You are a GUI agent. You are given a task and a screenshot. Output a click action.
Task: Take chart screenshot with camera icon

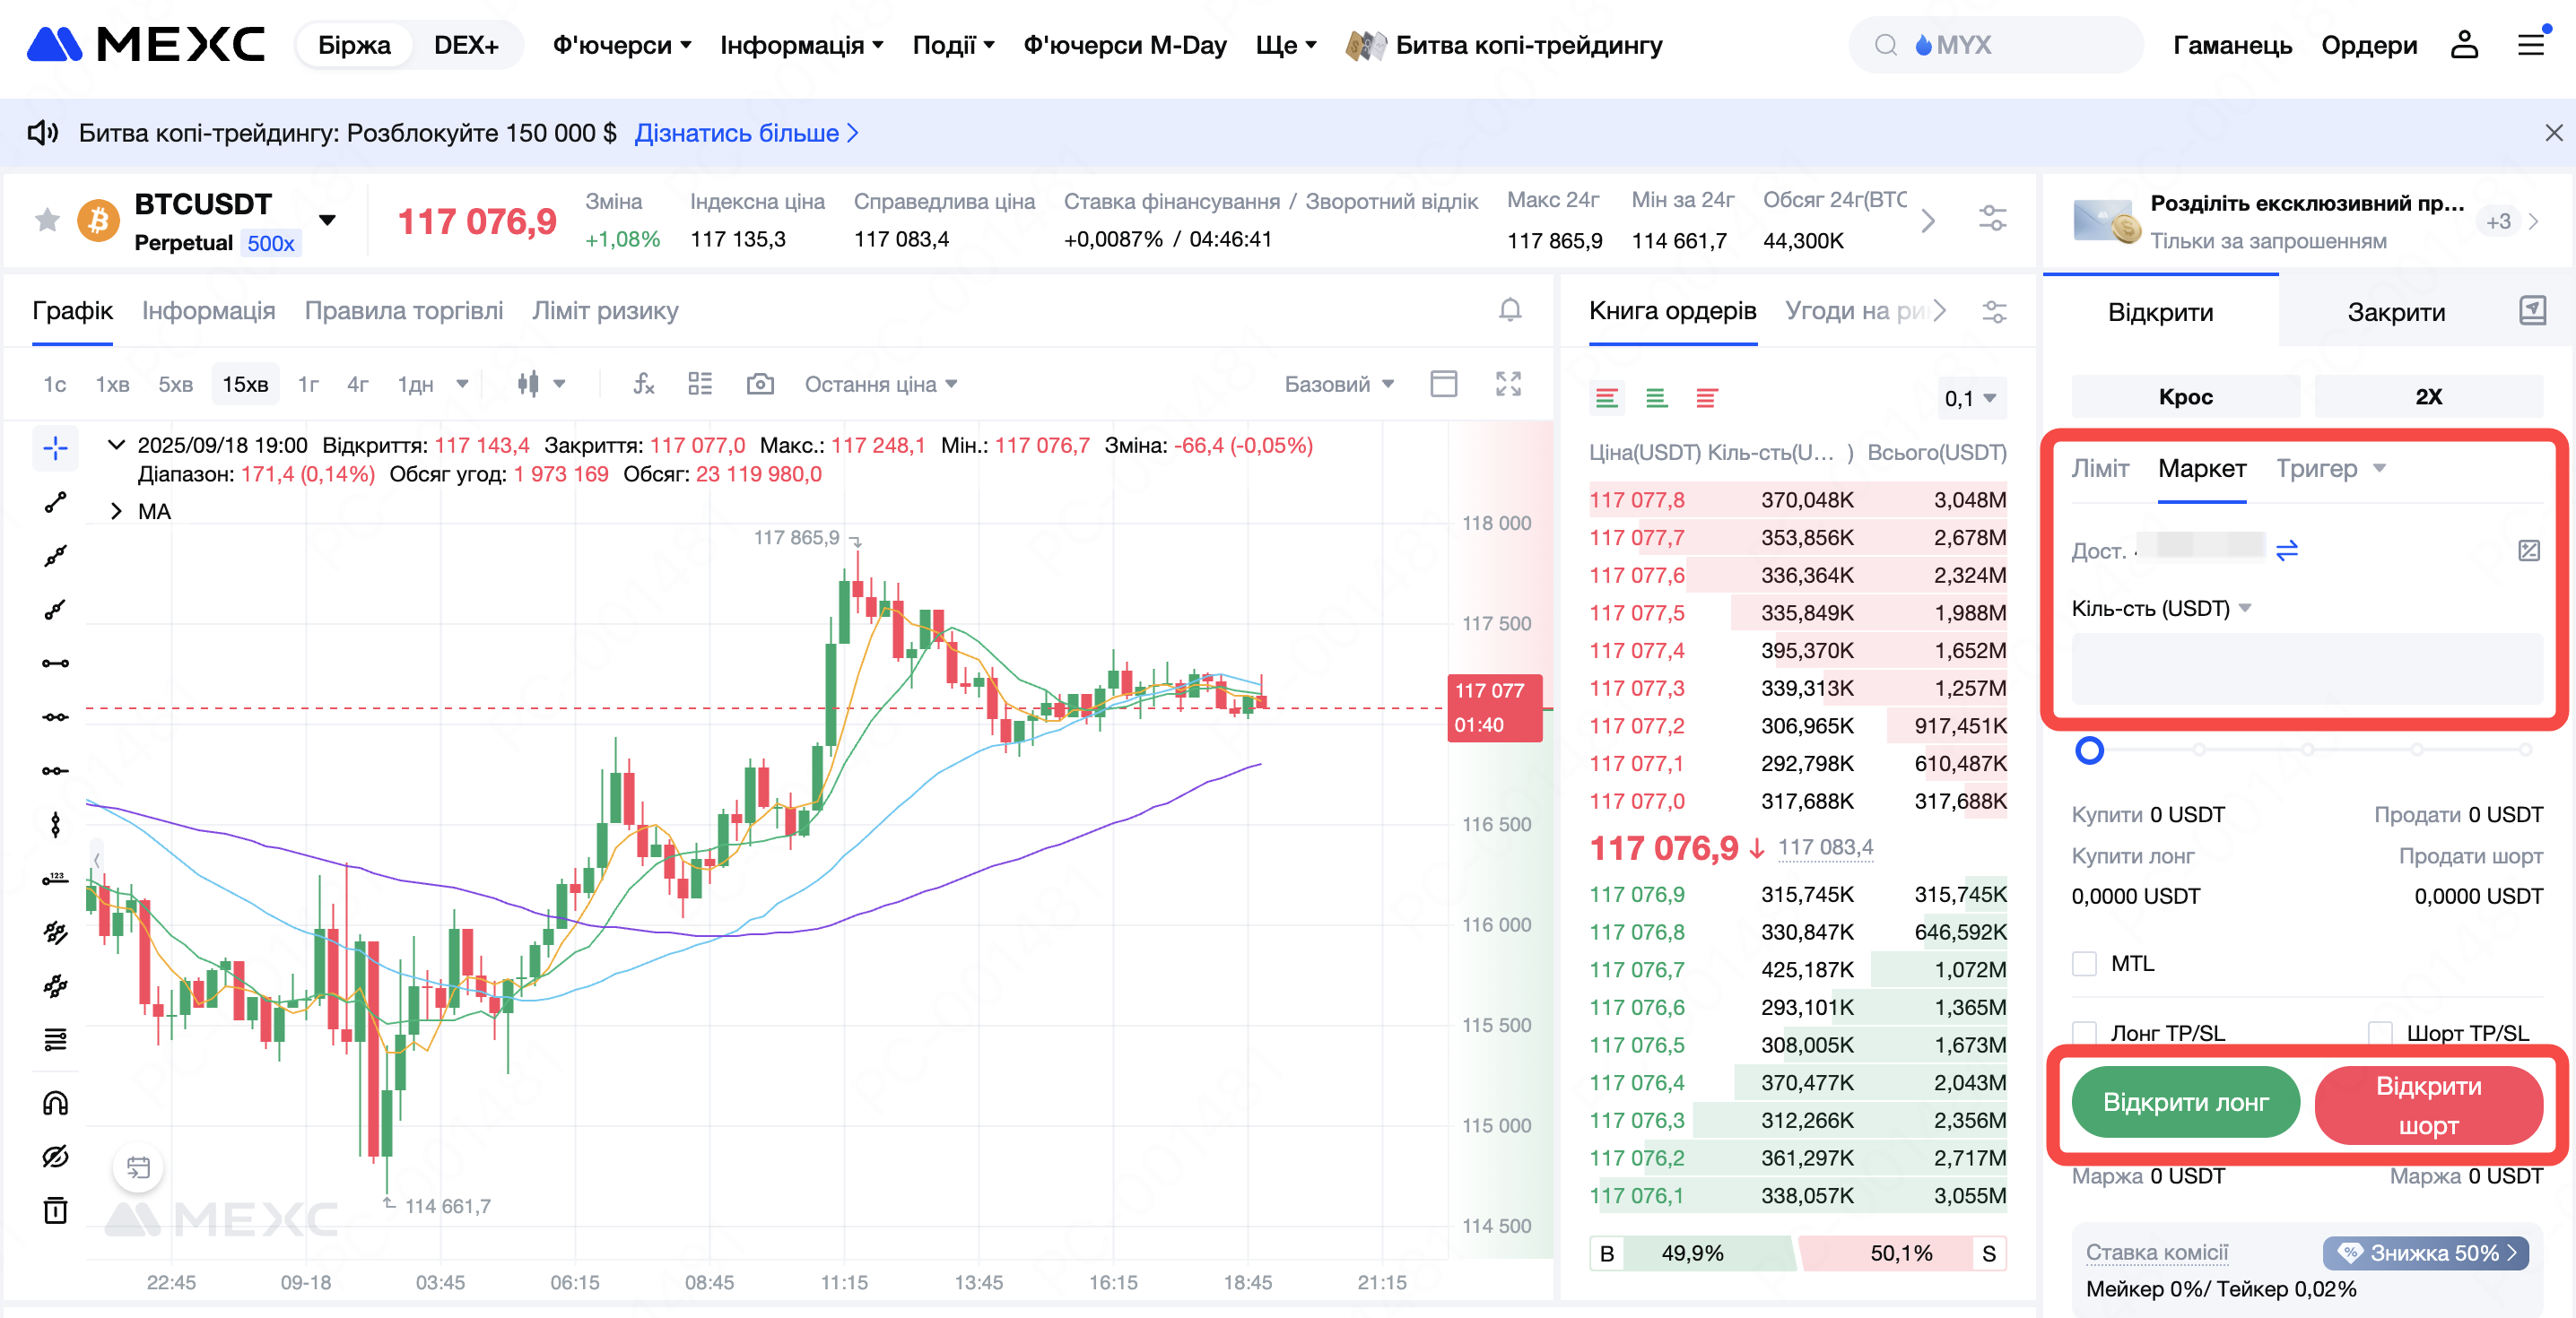click(x=759, y=384)
